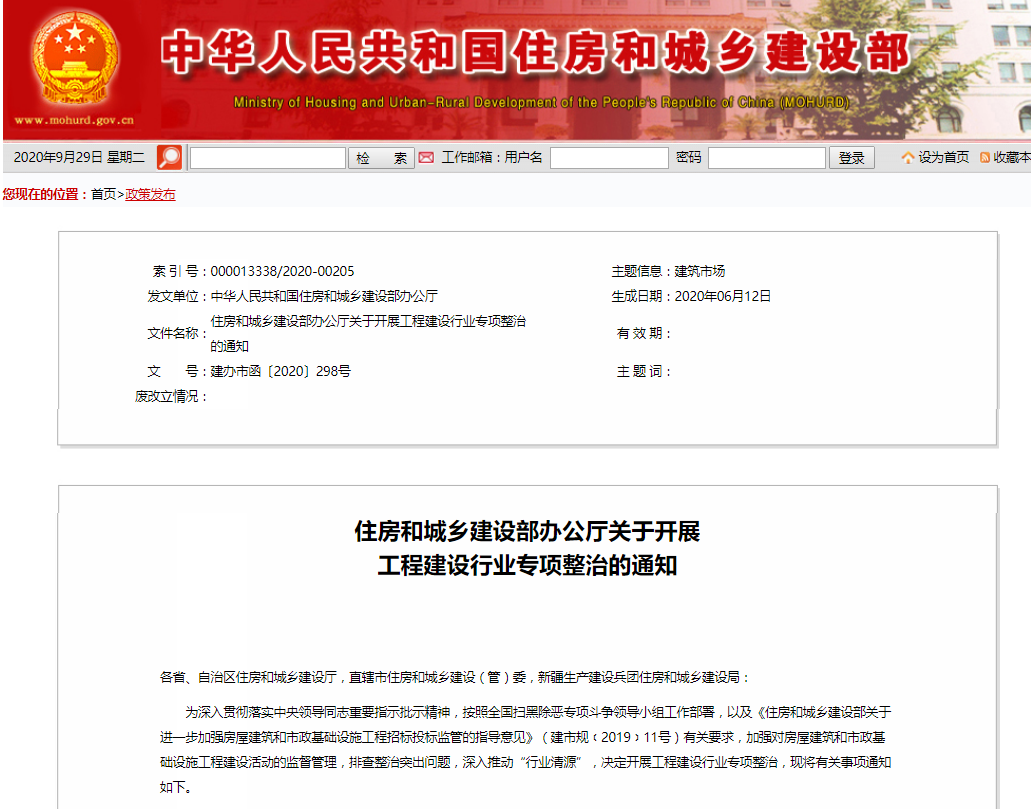Click the national emblem logo
This screenshot has height=809, width=1031.
74,58
